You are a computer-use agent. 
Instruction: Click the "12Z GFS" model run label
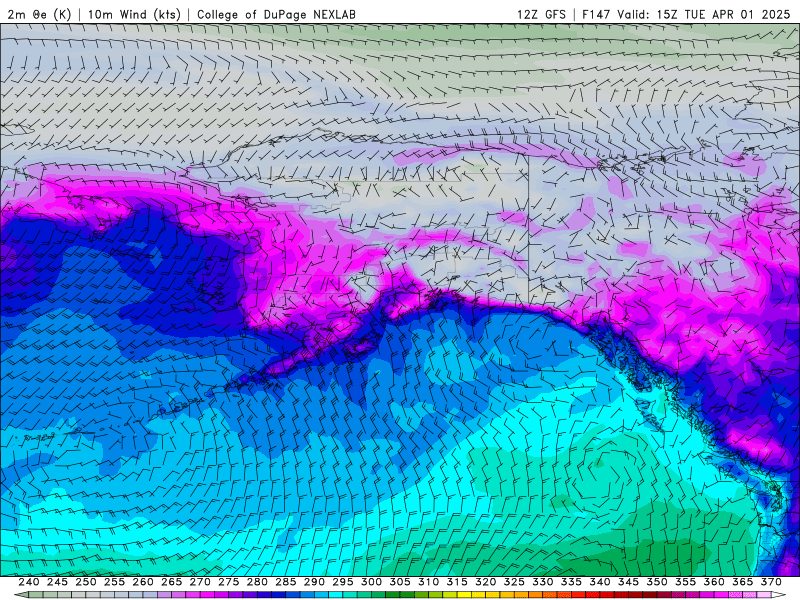tap(541, 14)
